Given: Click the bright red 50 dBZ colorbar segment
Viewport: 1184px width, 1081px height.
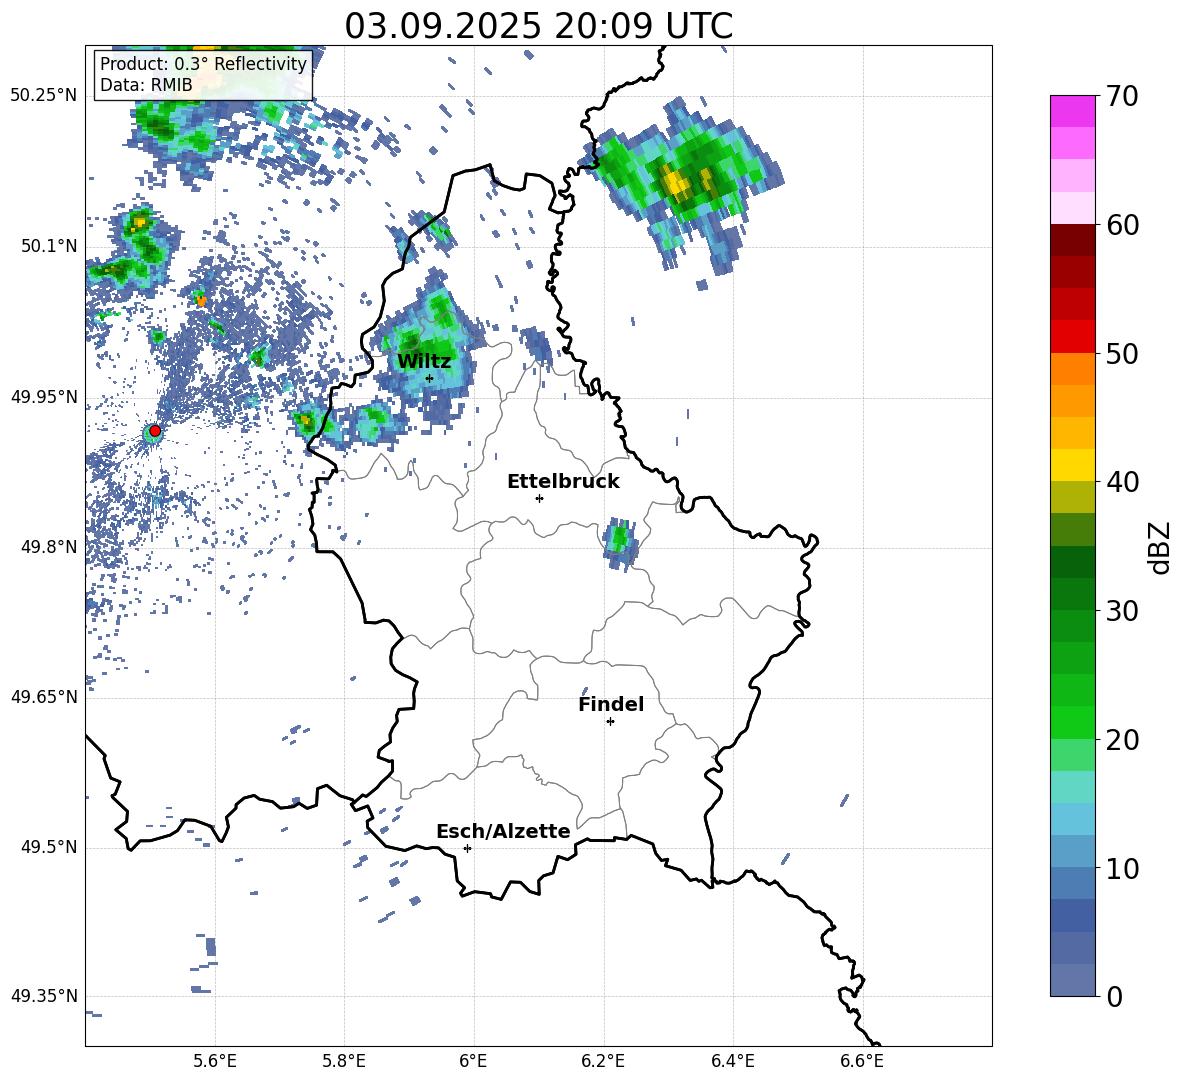Looking at the screenshot, I should pyautogui.click(x=1073, y=337).
